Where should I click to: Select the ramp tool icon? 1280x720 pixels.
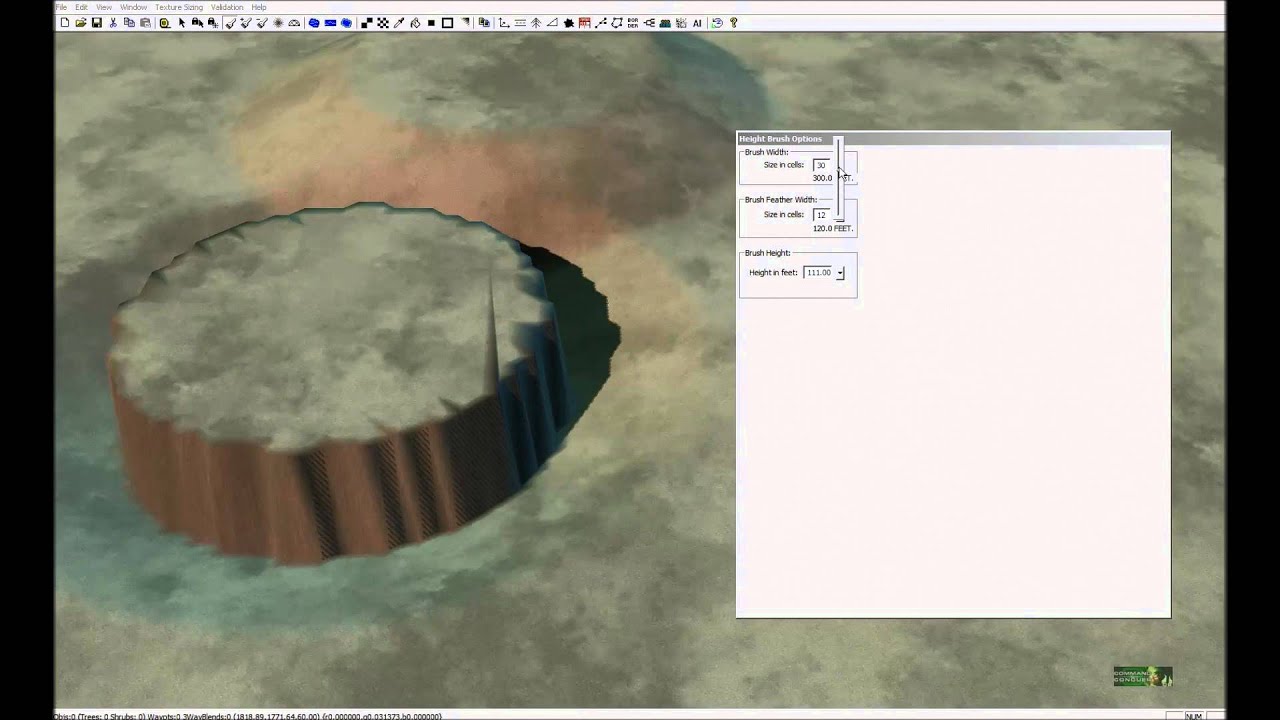552,22
